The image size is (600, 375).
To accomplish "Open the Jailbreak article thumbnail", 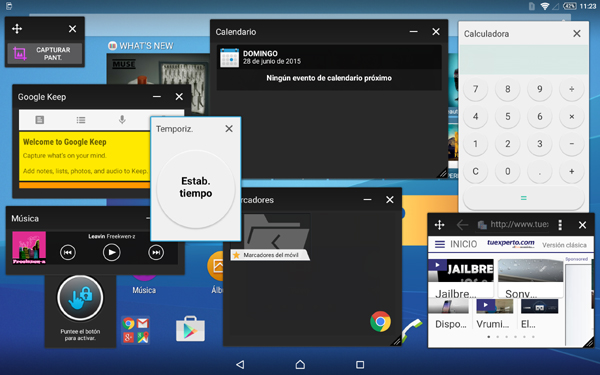I will point(461,270).
